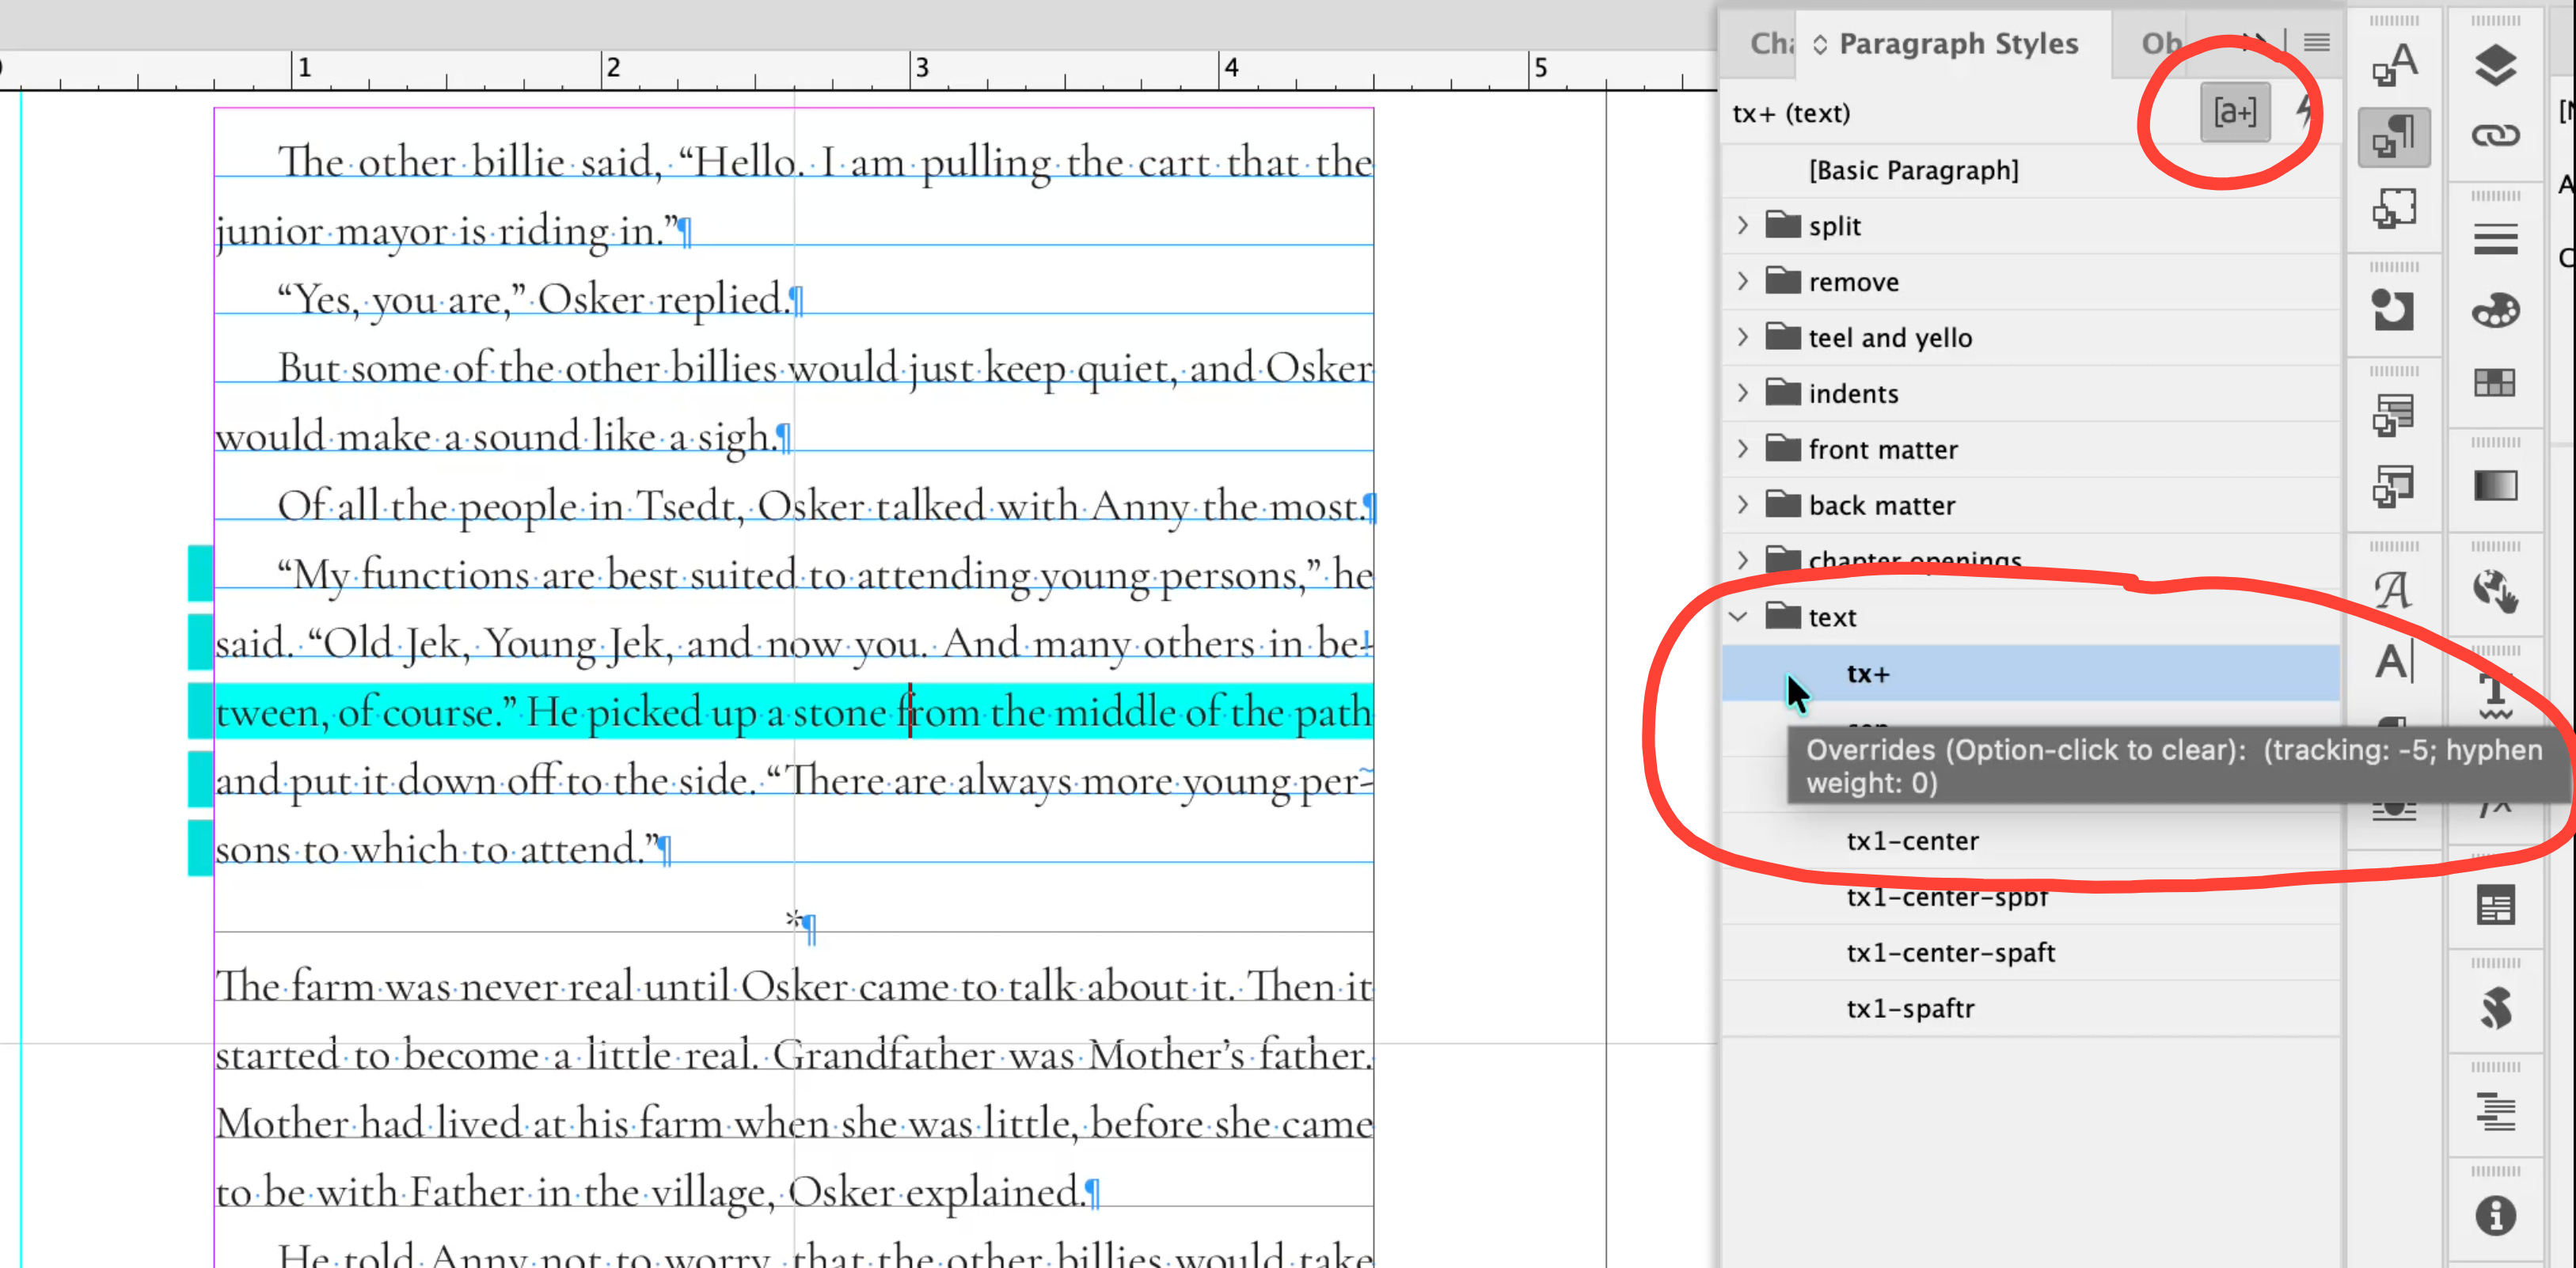This screenshot has height=1268, width=2576.
Task: Click the T with wavy underline icon
Action: click(2496, 694)
